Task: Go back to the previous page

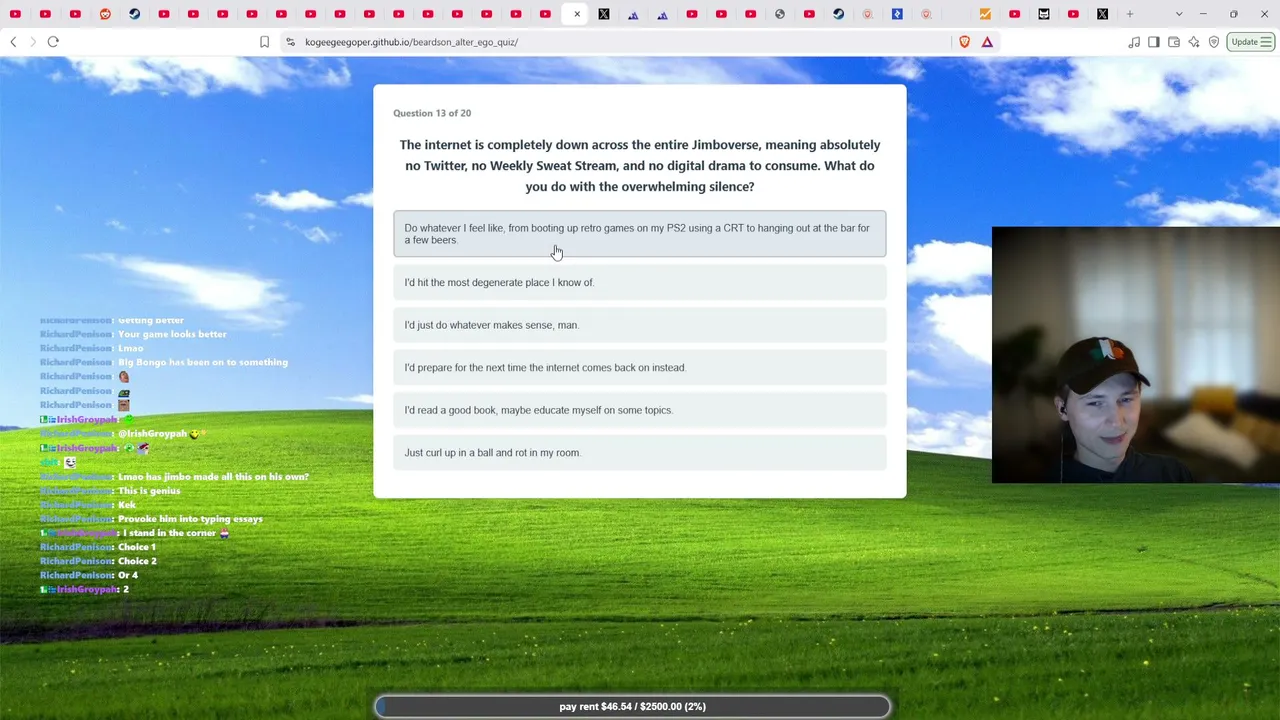Action: click(x=13, y=42)
